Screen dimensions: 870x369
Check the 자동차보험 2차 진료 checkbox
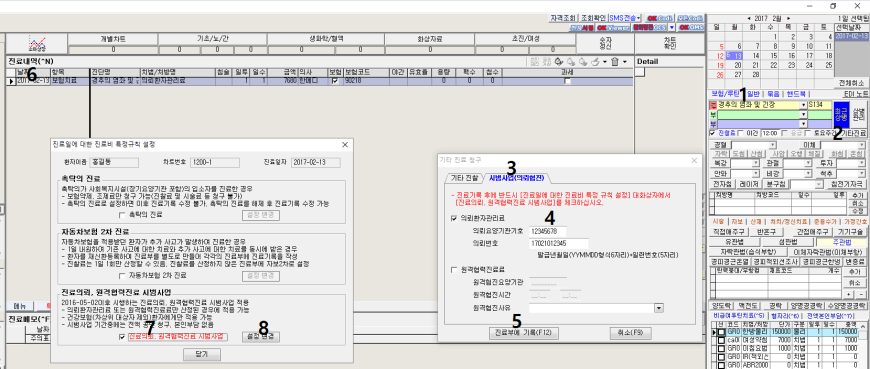123,275
